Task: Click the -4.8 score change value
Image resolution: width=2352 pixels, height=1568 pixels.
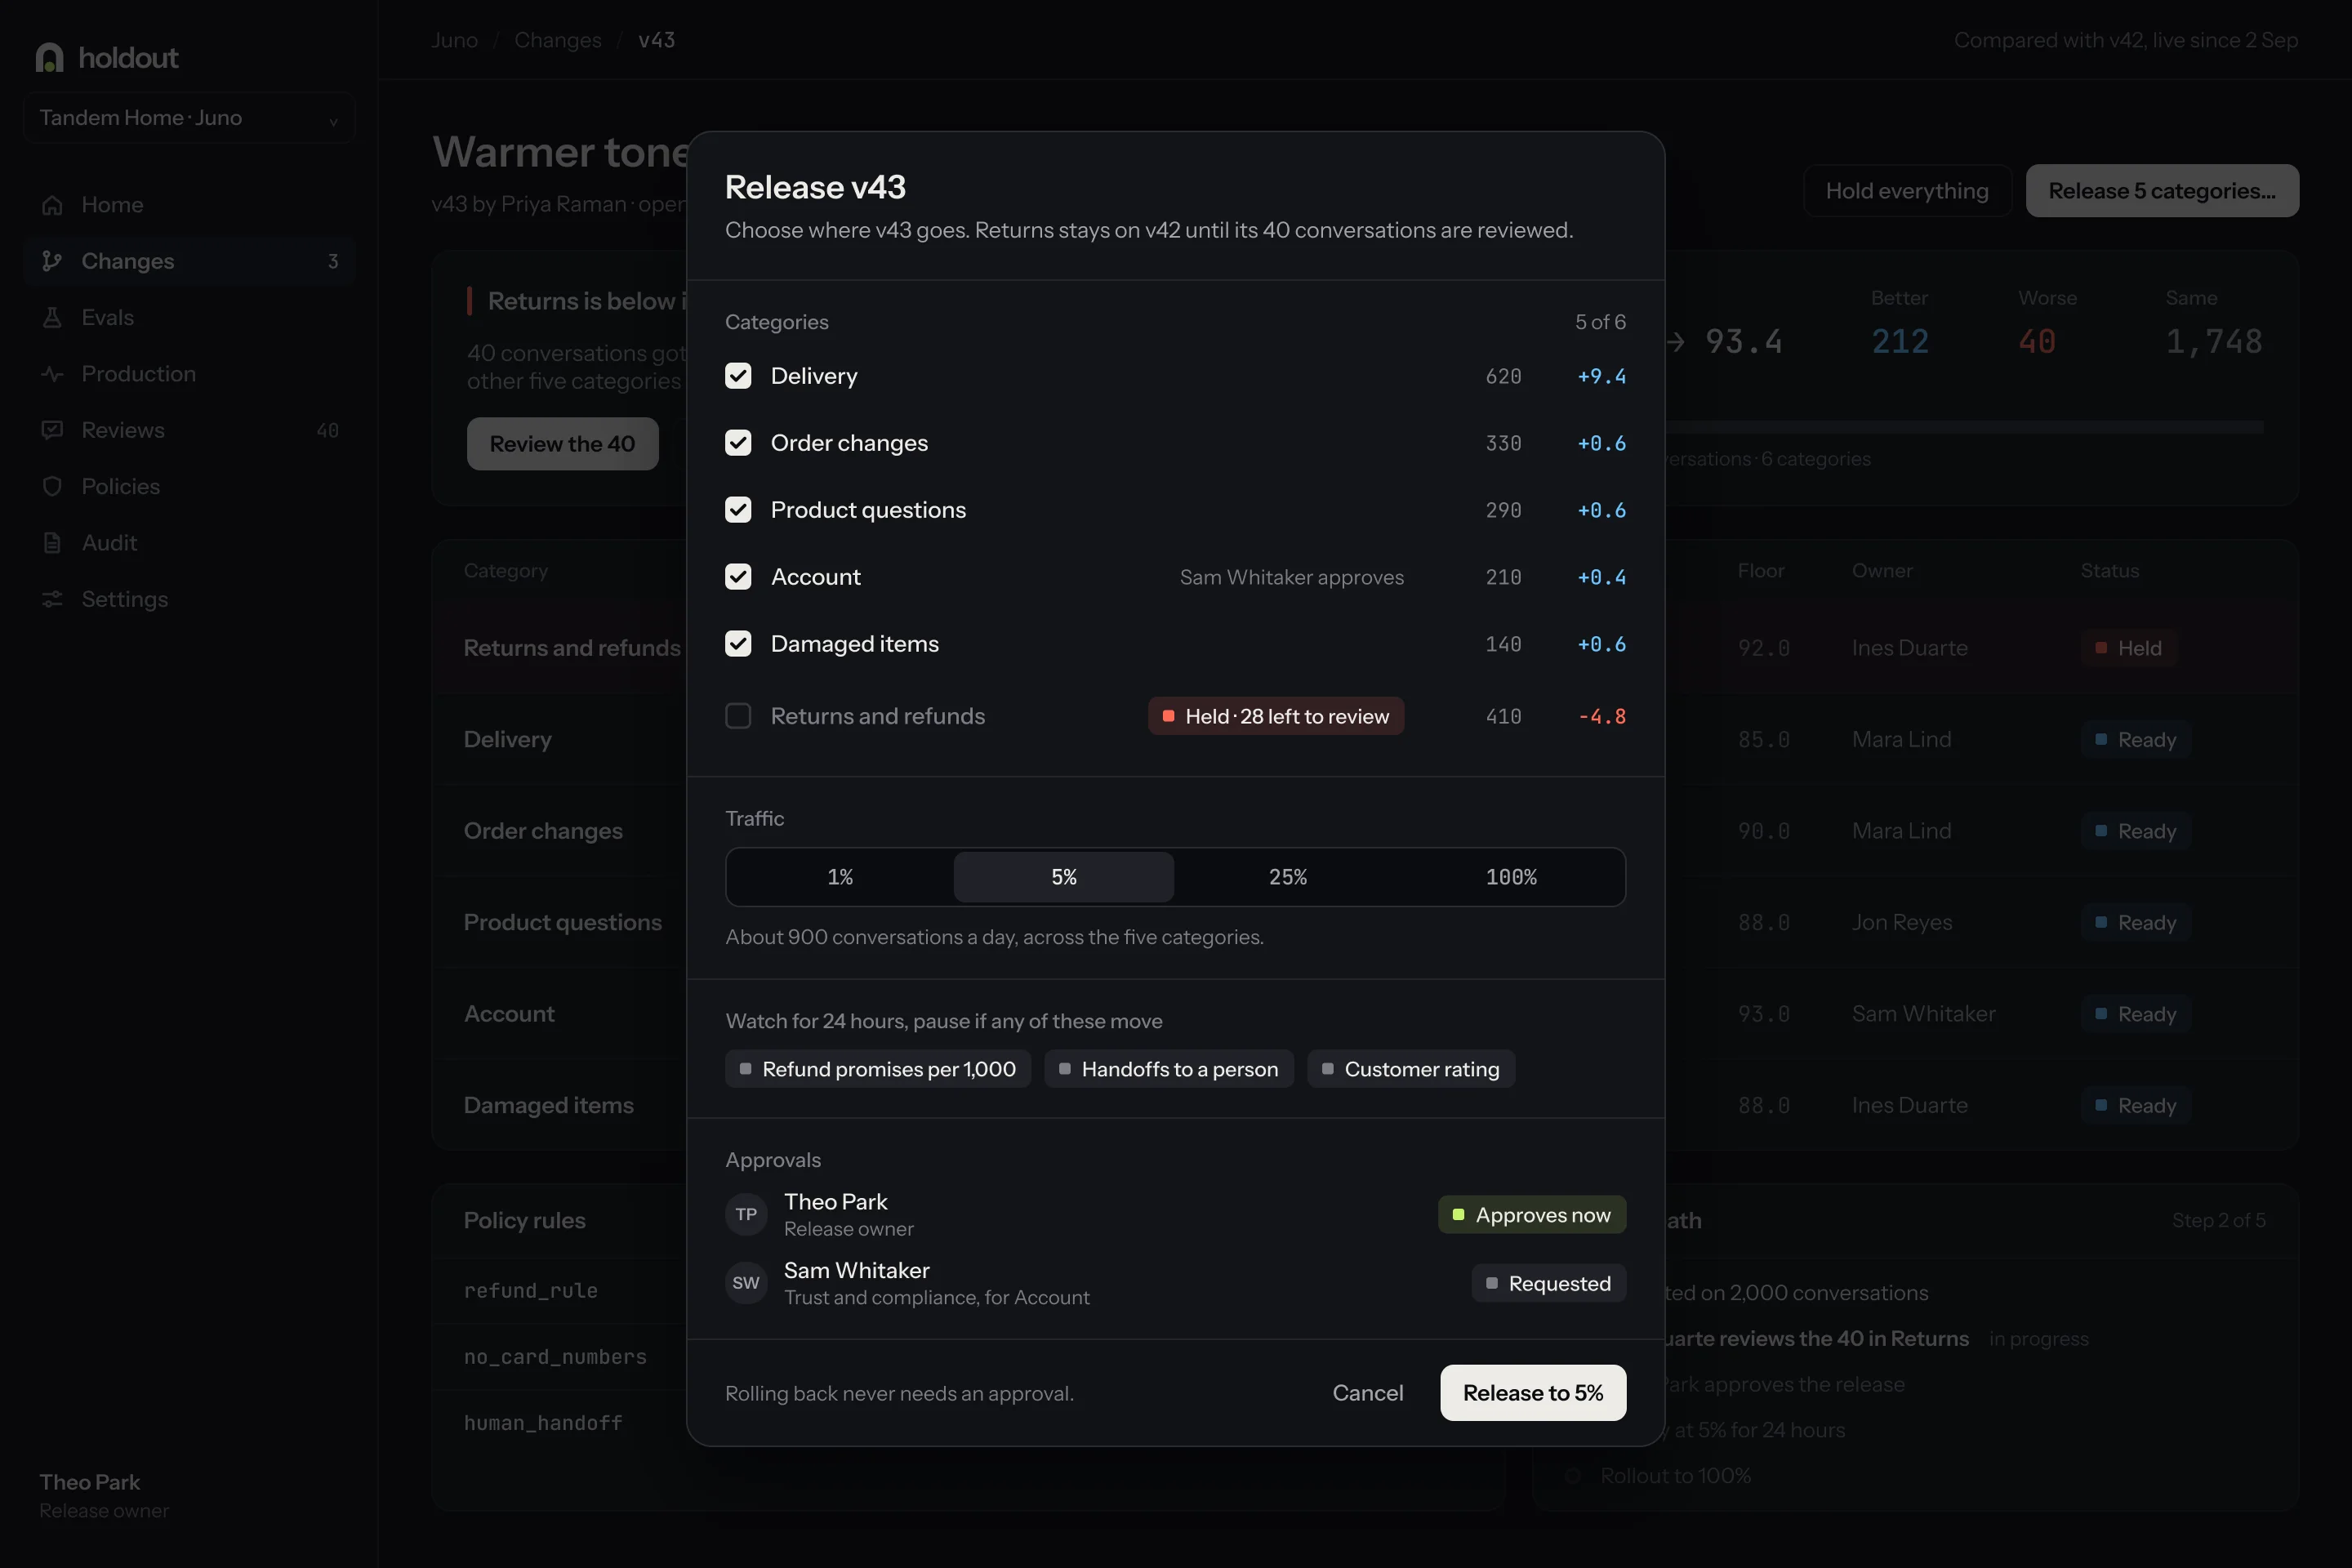Action: (1602, 716)
